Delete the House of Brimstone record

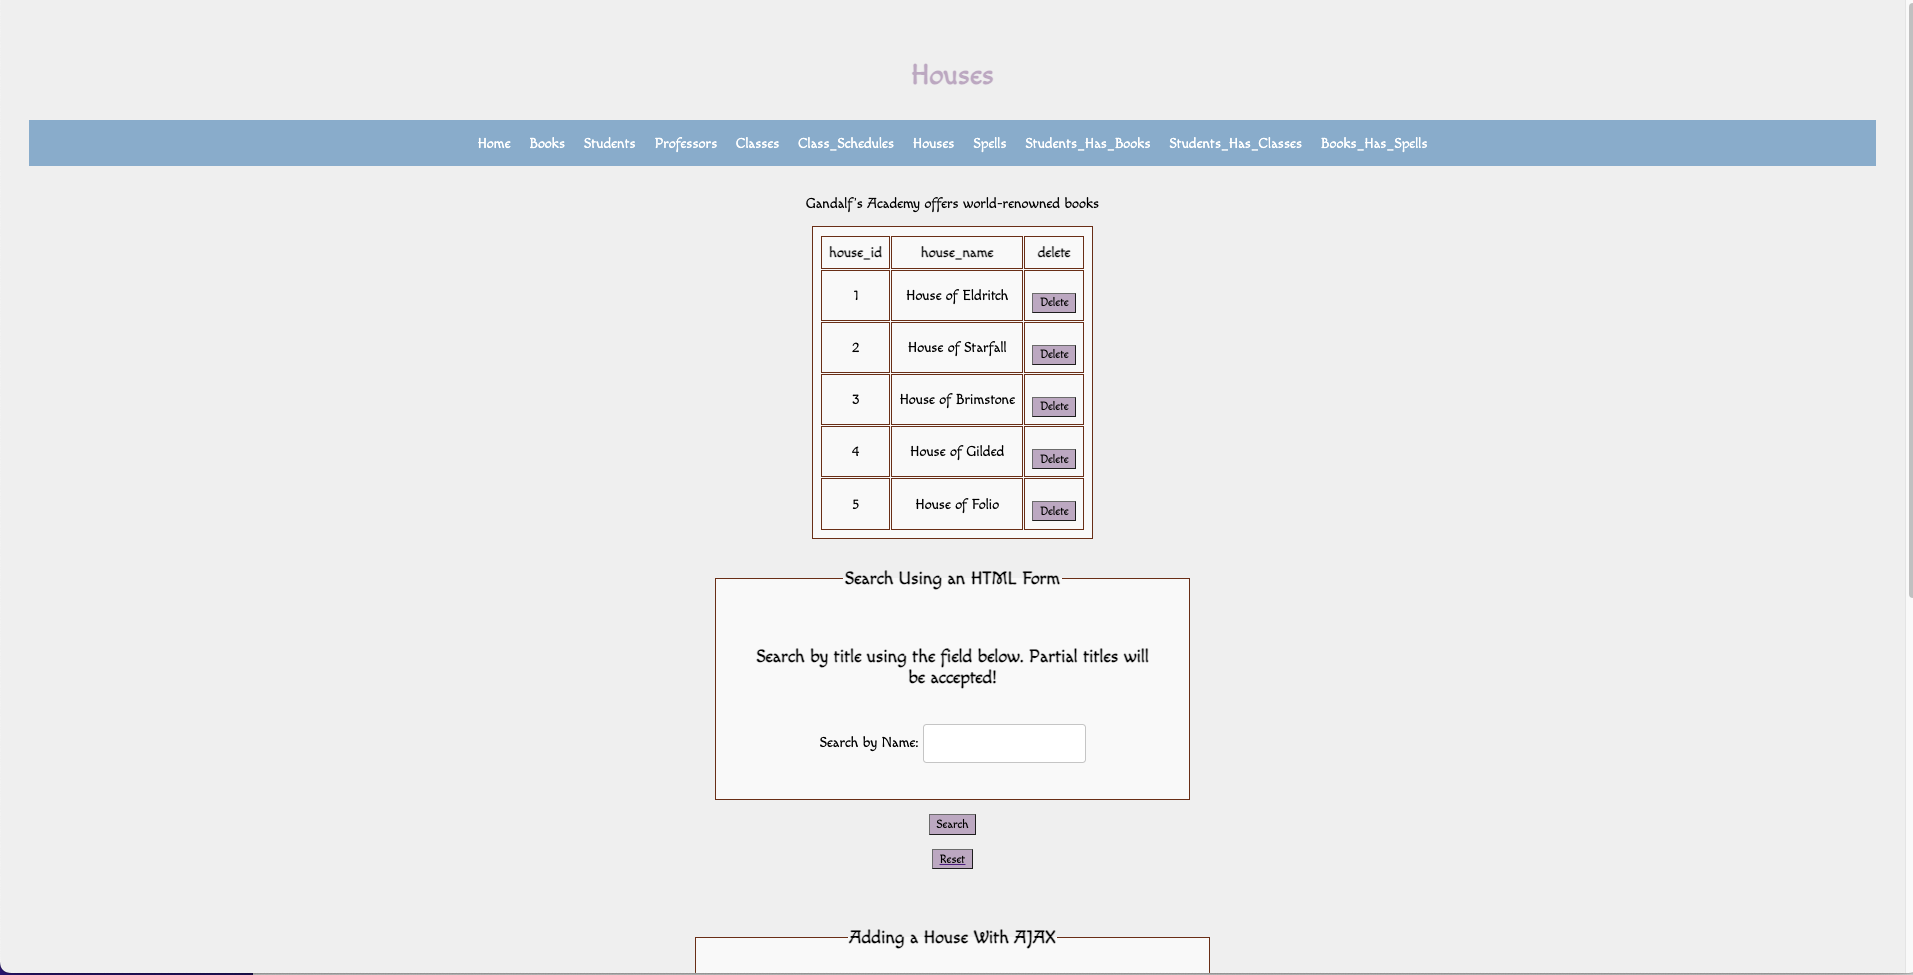1054,406
